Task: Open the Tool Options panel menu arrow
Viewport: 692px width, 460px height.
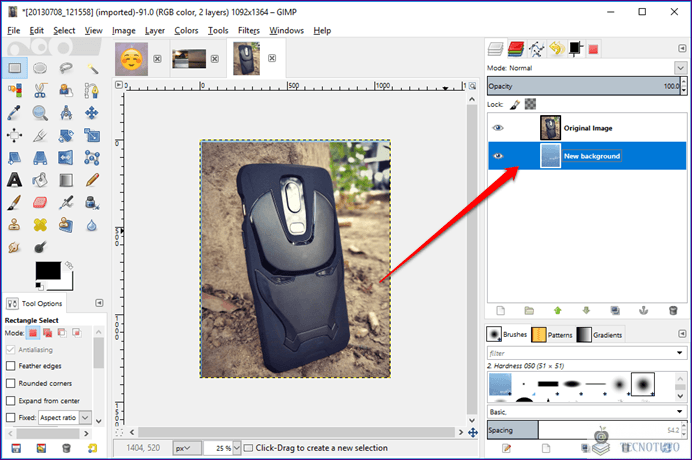Action: tap(99, 303)
